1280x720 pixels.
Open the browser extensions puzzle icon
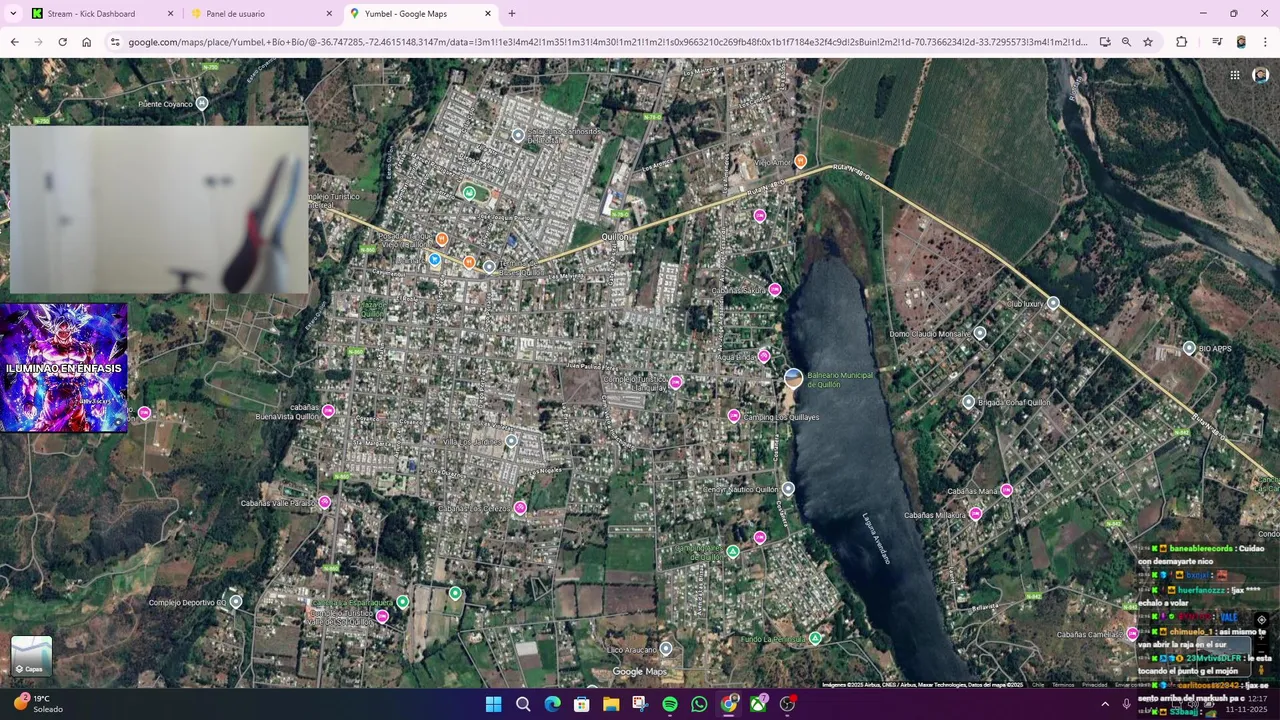tap(1181, 42)
